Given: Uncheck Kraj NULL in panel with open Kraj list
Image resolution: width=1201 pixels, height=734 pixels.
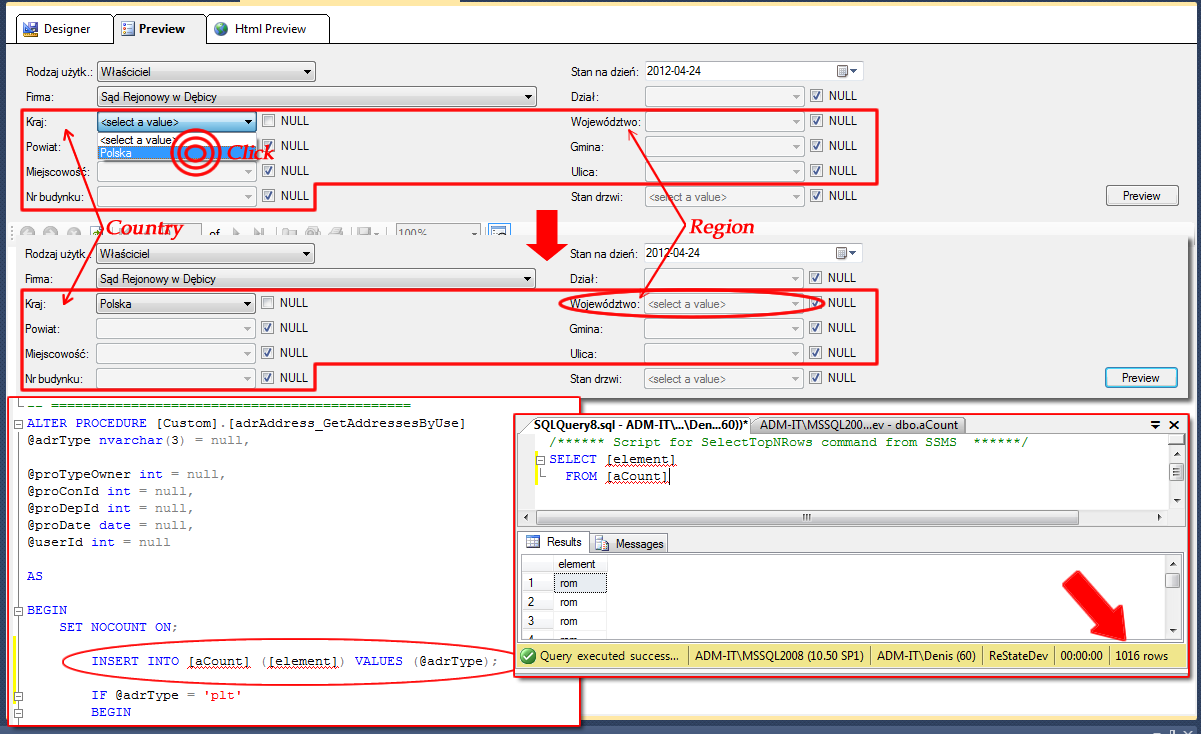Looking at the screenshot, I should [x=268, y=121].
